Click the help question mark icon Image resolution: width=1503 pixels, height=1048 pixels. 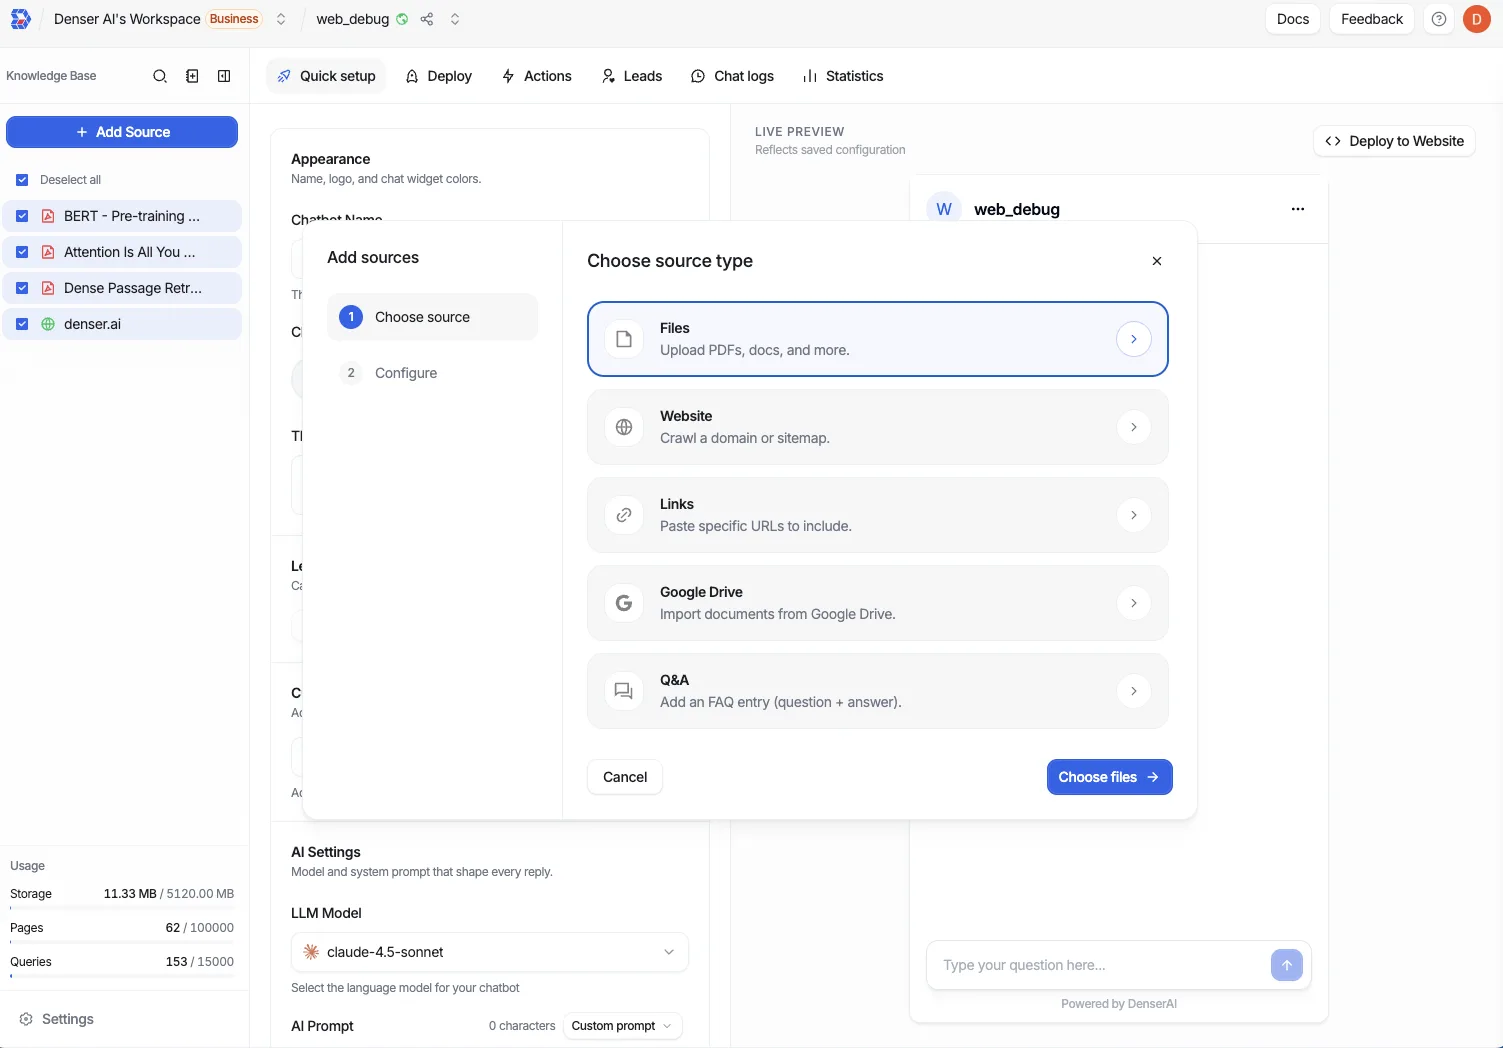click(1439, 19)
